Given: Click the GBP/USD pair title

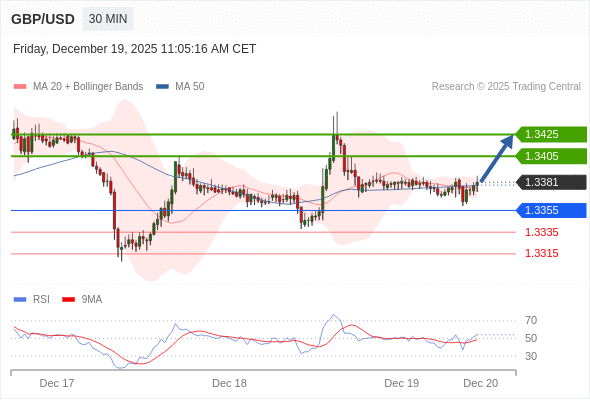Looking at the screenshot, I should (x=43, y=19).
